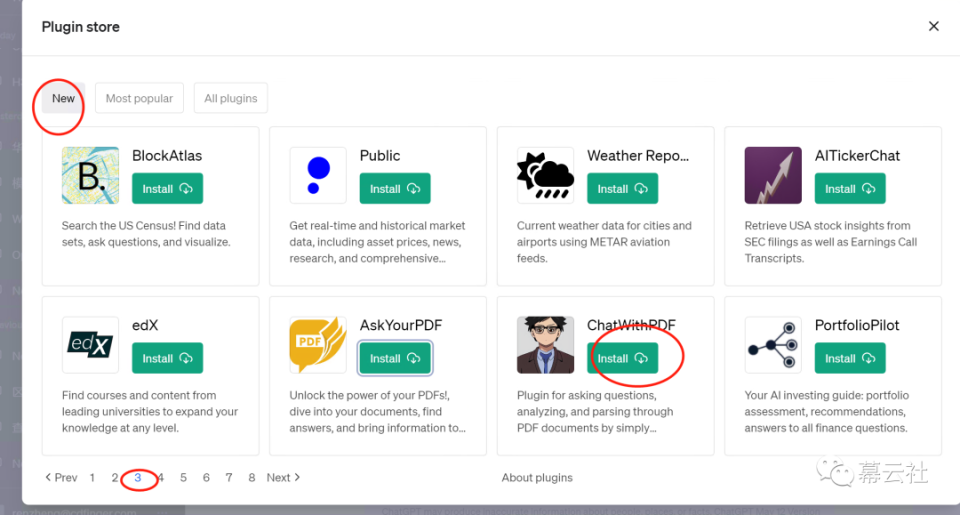Click the 'Current weather data for cities' description
This screenshot has width=960, height=515.
[x=604, y=242]
